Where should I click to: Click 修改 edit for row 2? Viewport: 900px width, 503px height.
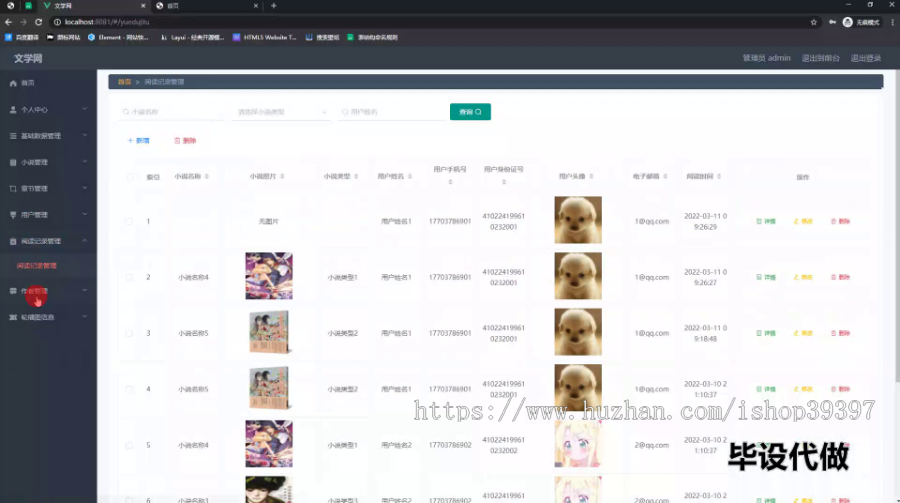click(x=803, y=277)
